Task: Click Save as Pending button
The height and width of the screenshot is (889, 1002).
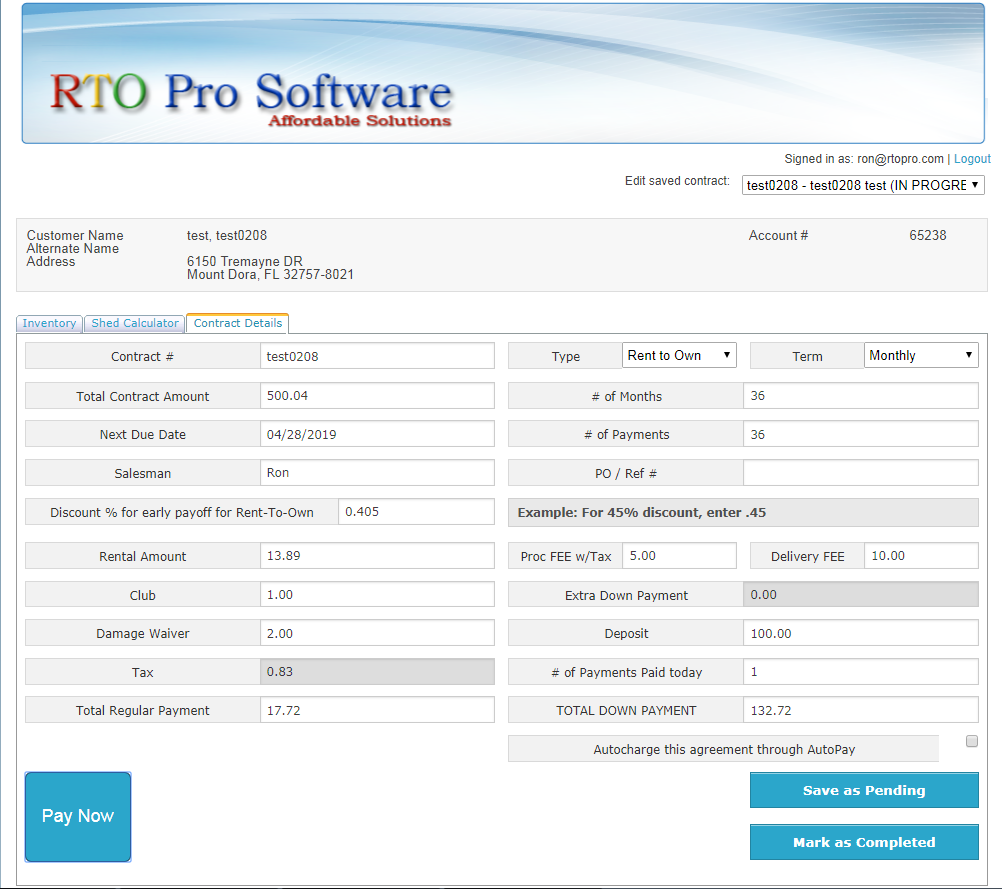Action: [863, 790]
